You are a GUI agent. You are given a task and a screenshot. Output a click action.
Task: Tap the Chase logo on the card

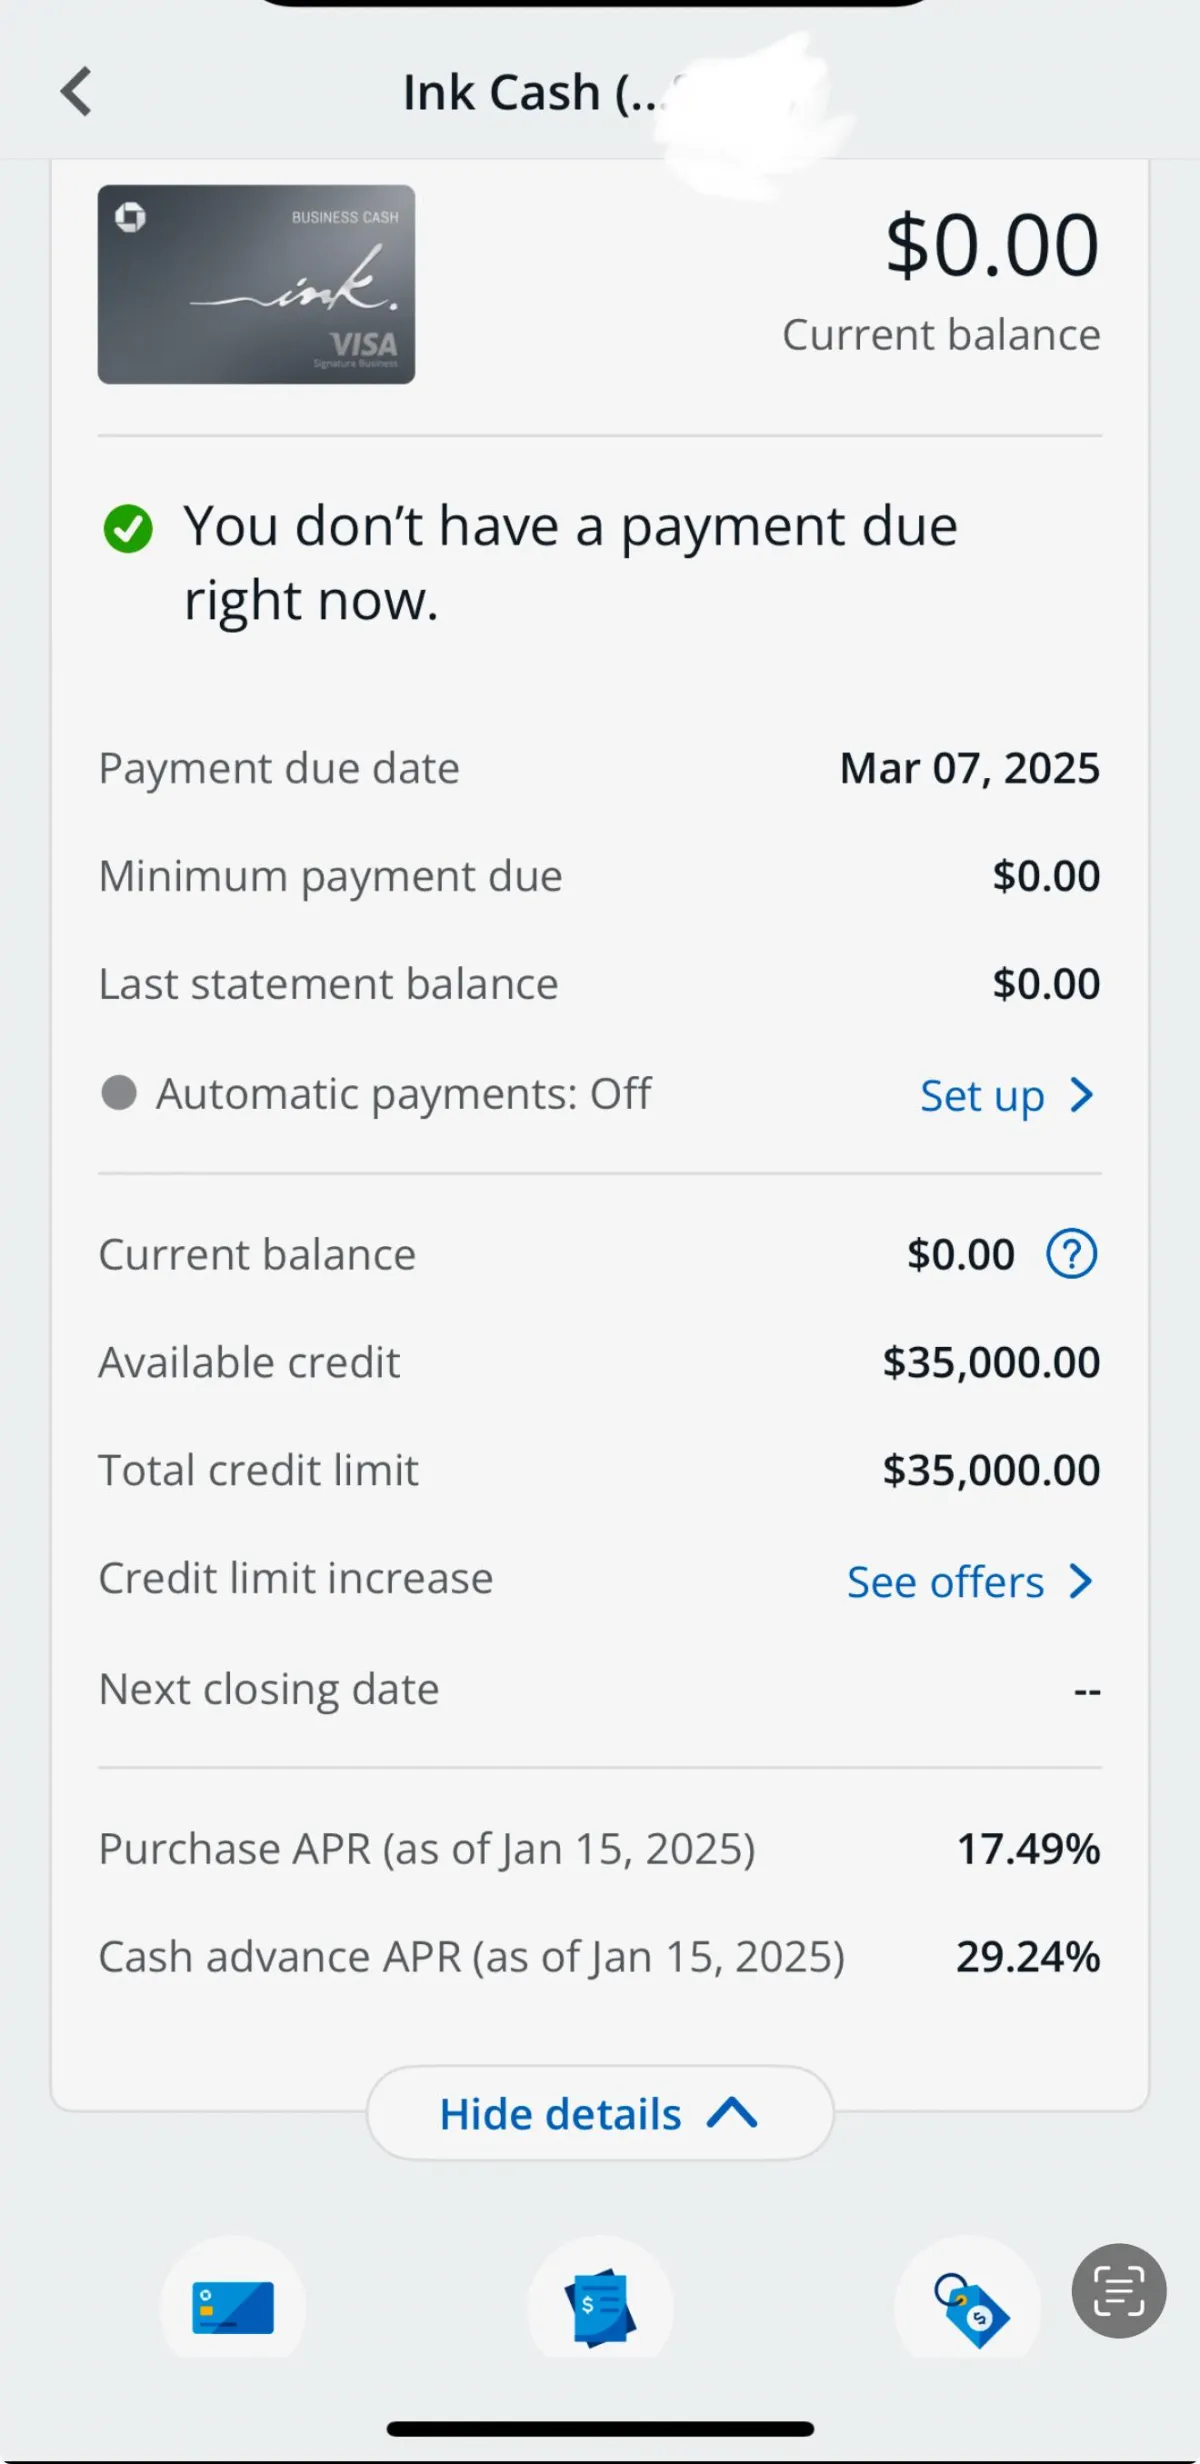pyautogui.click(x=130, y=216)
